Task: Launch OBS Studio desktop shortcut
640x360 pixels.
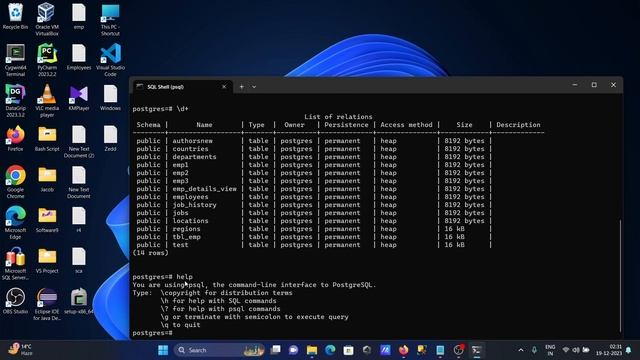Action: tap(16, 301)
